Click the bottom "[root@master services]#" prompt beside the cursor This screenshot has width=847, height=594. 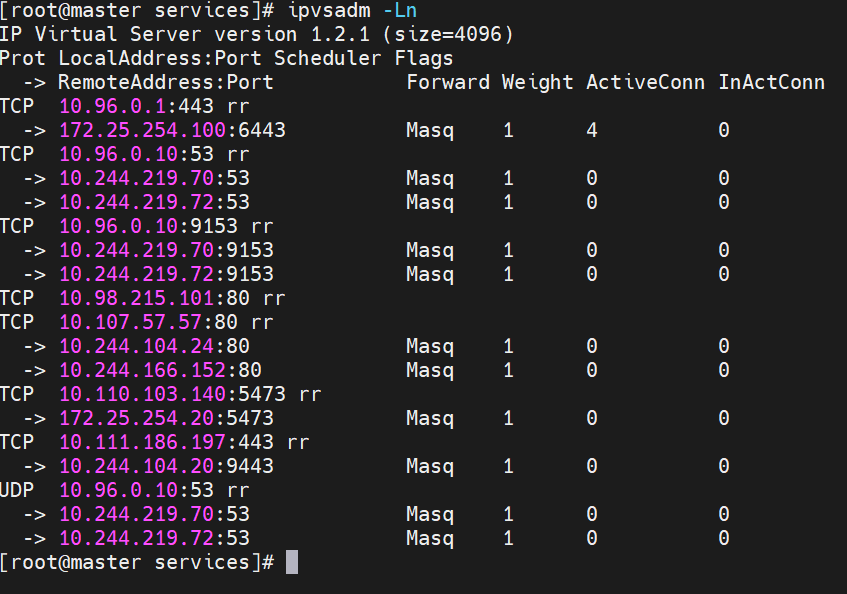(x=137, y=562)
